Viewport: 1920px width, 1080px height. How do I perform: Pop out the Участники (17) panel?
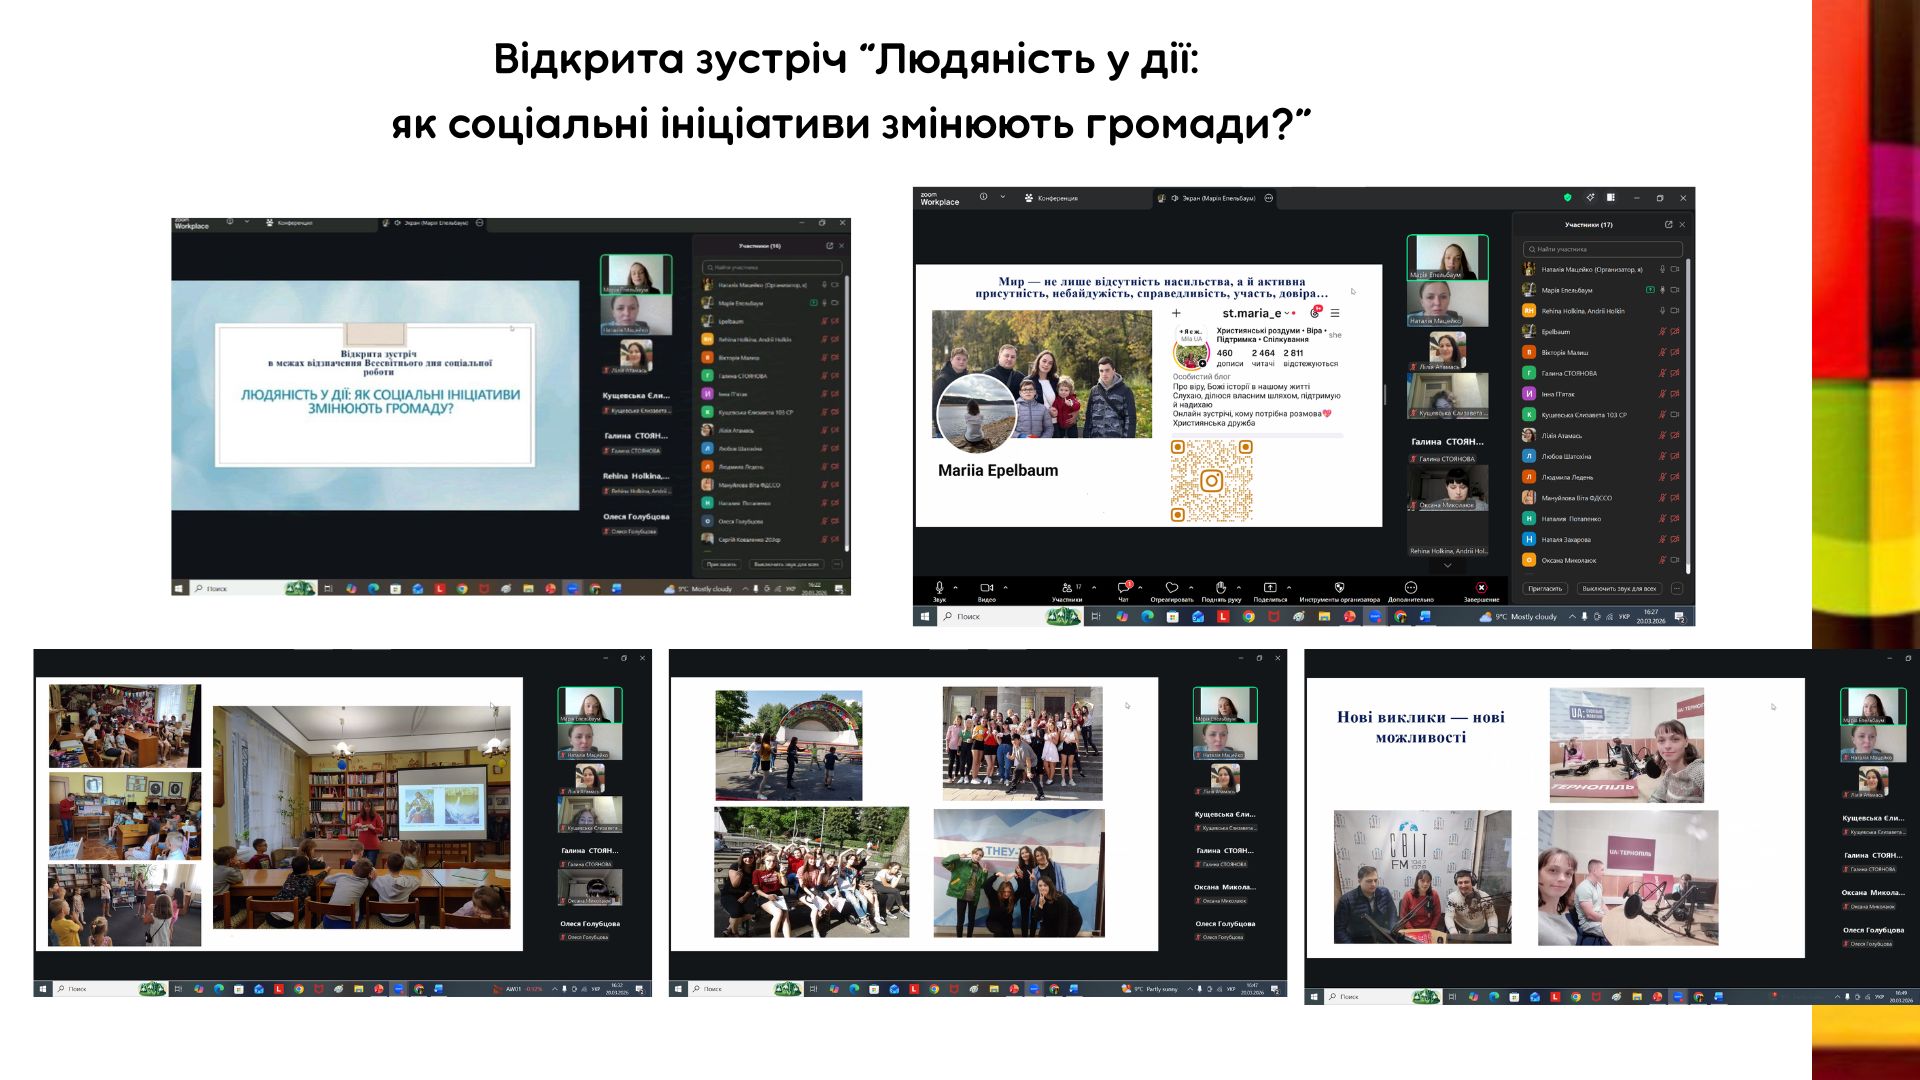click(x=1668, y=224)
